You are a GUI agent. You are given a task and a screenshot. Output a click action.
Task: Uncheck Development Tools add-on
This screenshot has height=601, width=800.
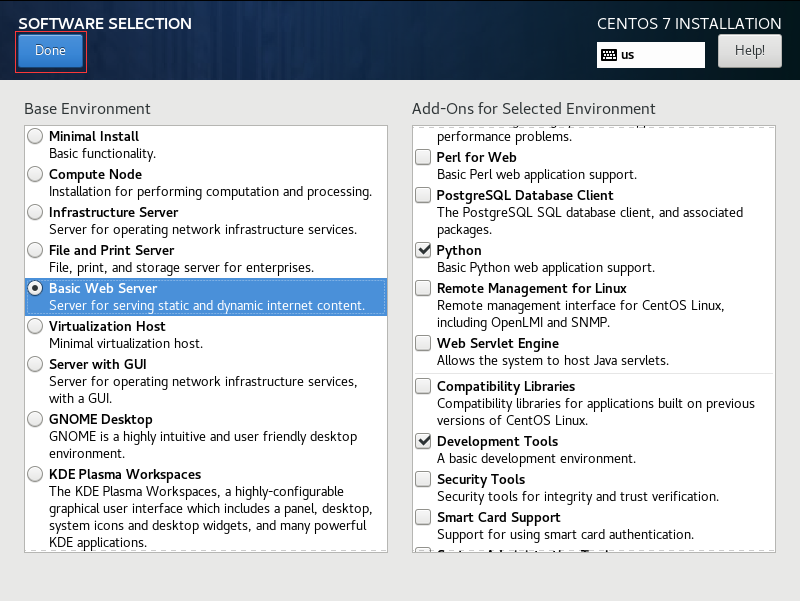pyautogui.click(x=423, y=441)
